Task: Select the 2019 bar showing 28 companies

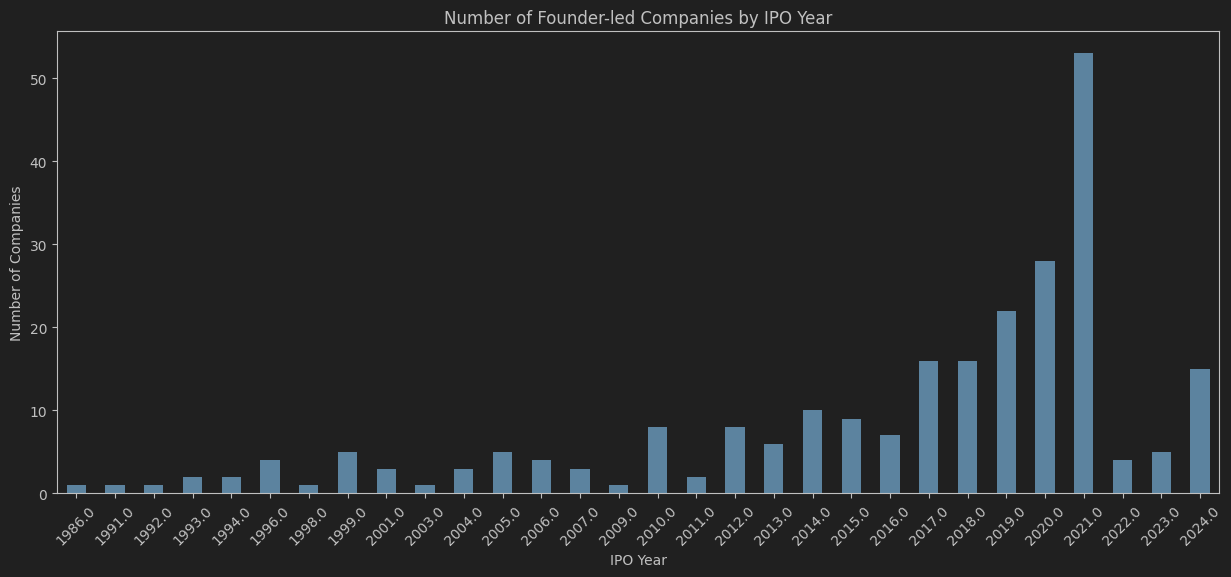Action: (1044, 375)
